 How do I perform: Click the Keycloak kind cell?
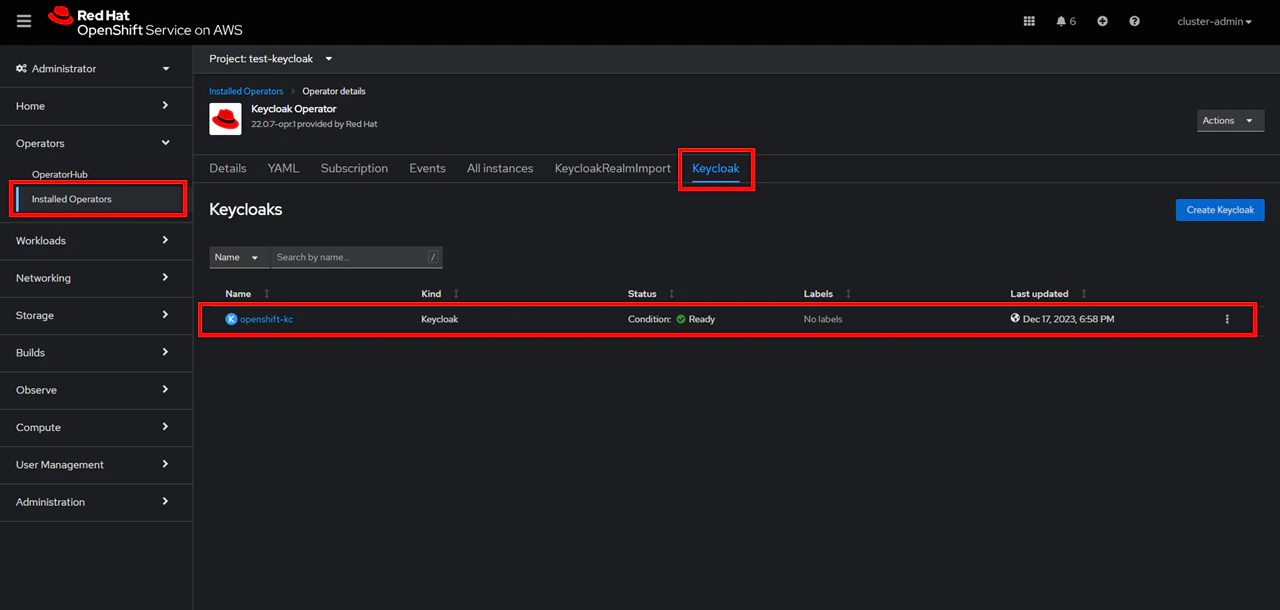[x=439, y=319]
